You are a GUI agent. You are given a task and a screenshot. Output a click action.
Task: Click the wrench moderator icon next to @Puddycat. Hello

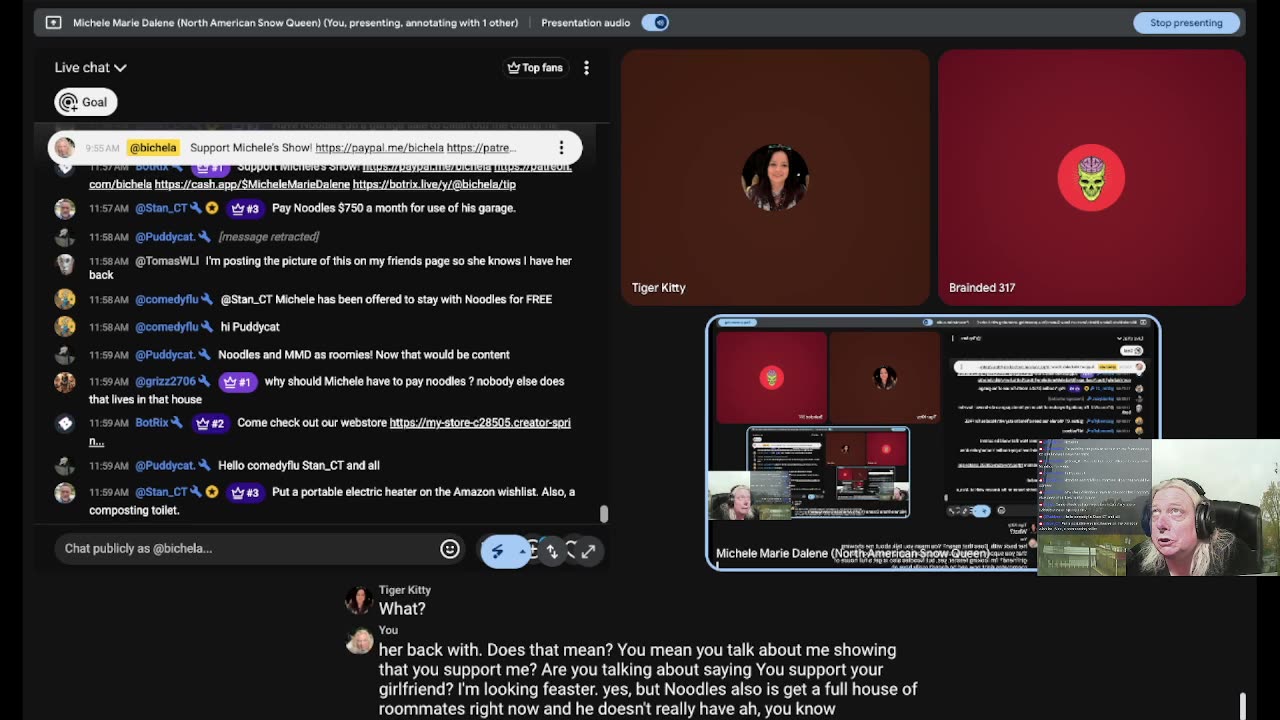coord(204,465)
